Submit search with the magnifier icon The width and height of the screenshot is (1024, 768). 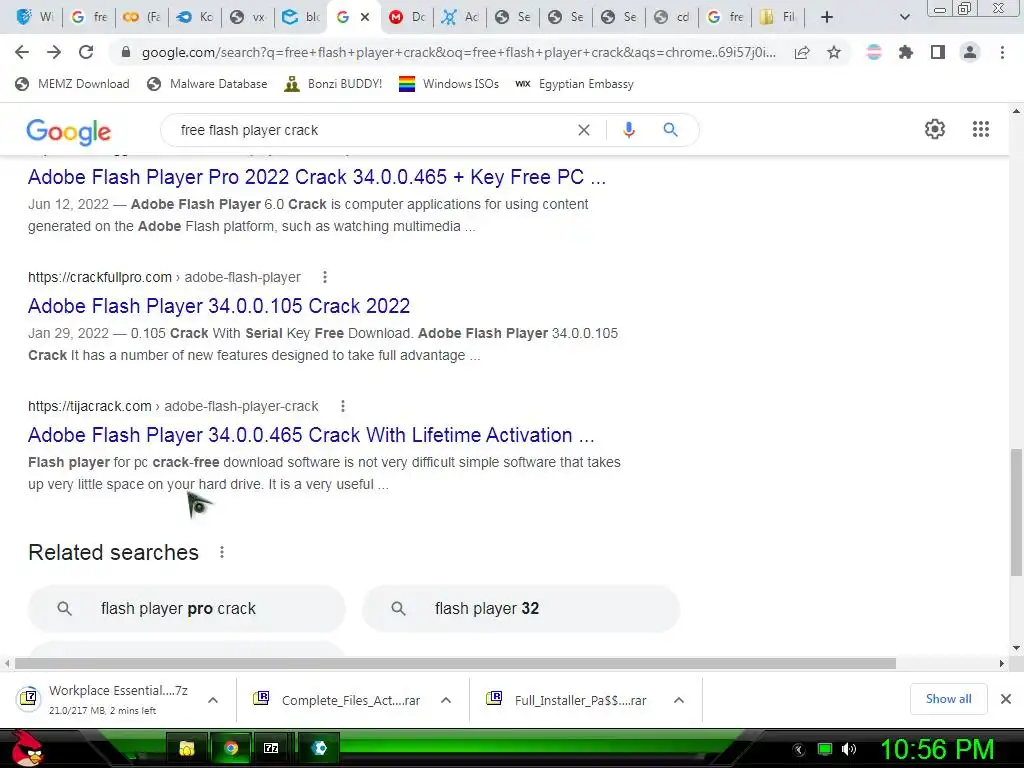670,130
